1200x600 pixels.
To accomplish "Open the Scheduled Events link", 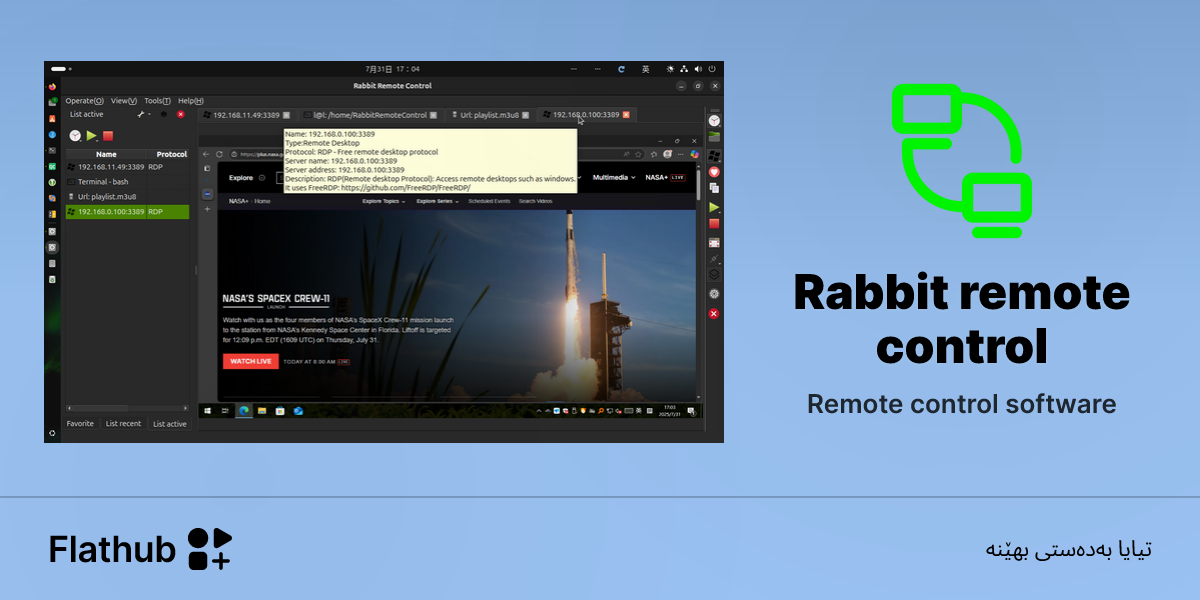I will click(489, 201).
